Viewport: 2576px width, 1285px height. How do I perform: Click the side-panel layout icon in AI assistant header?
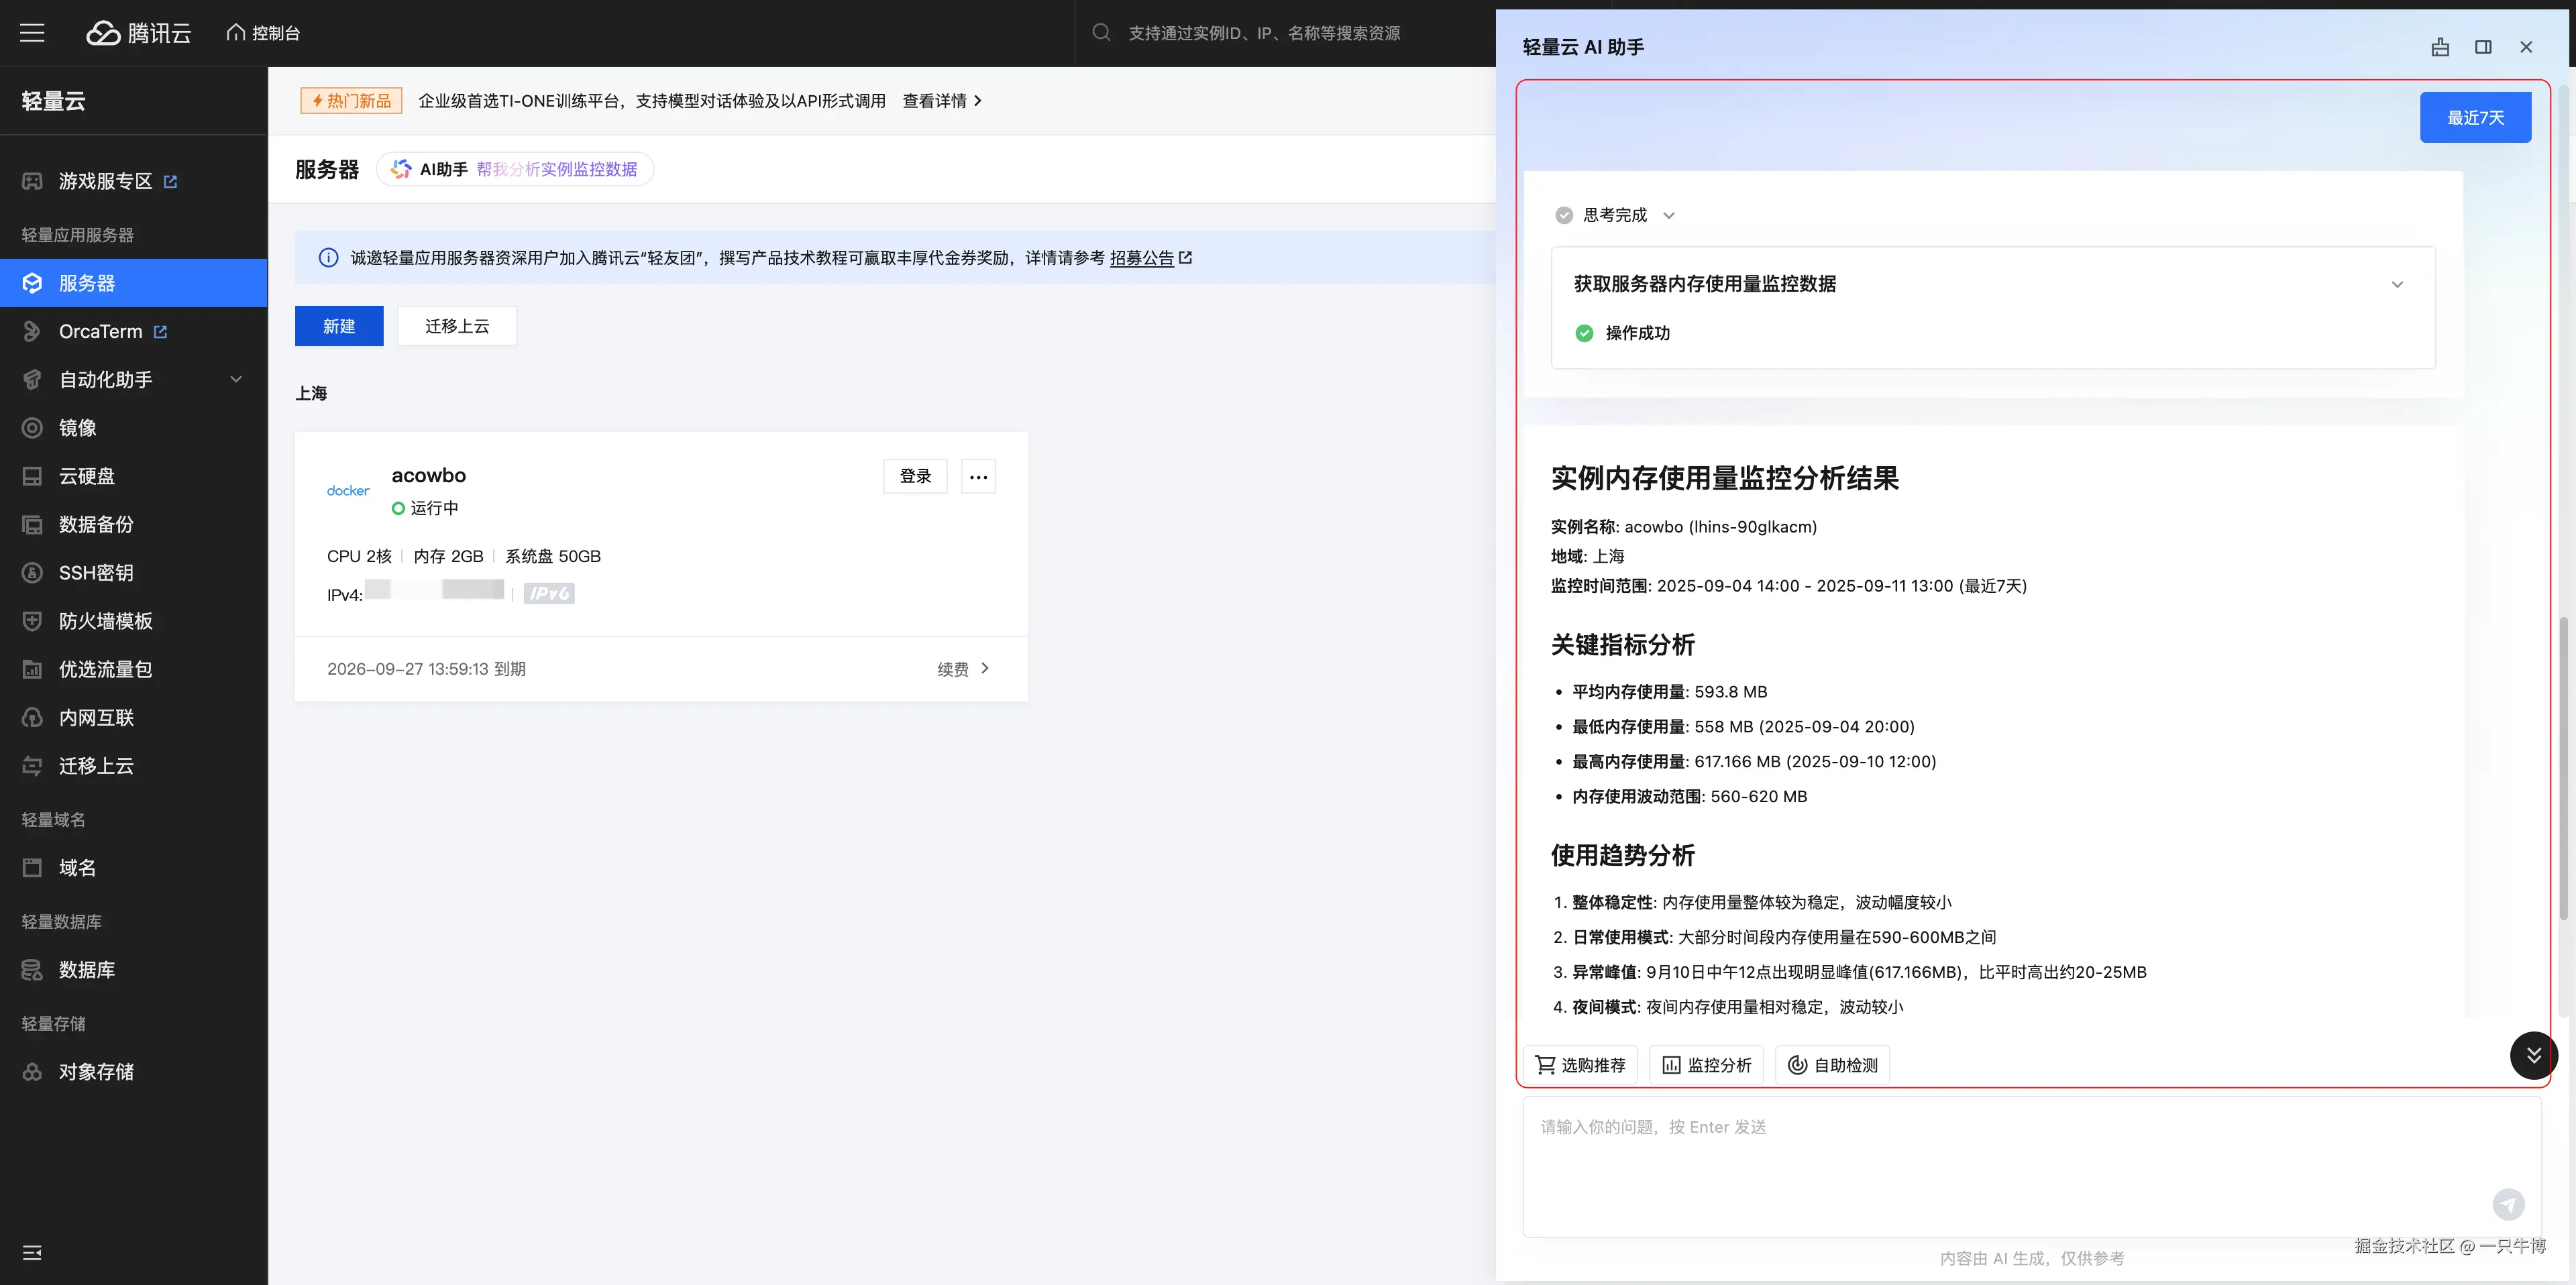coord(2484,47)
